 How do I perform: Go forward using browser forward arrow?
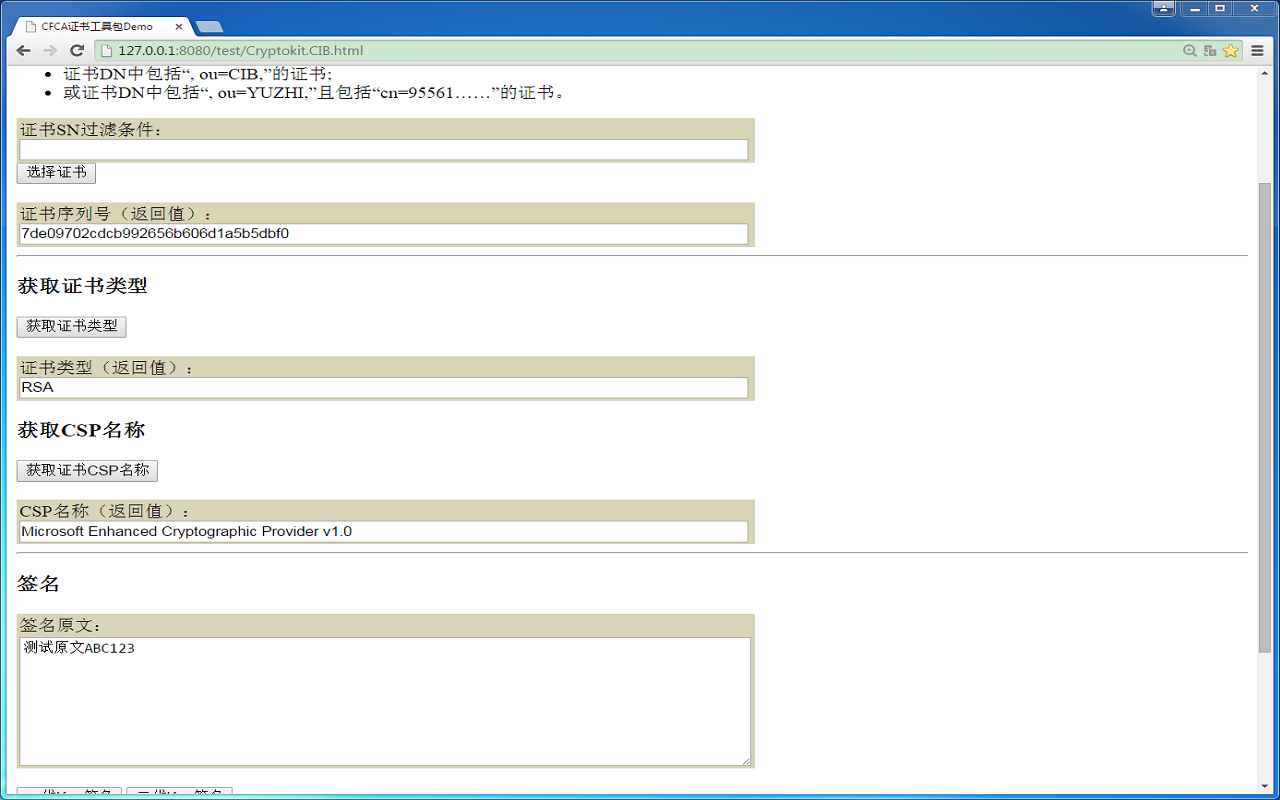click(50, 50)
